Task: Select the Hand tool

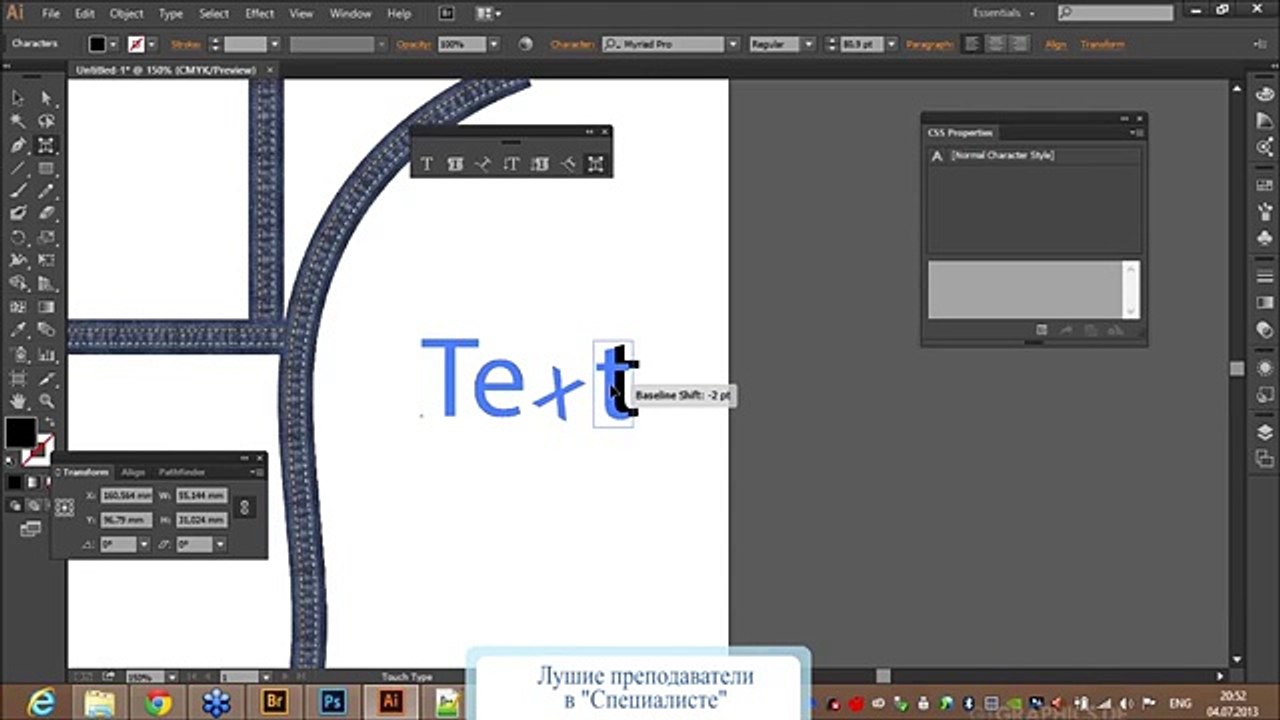Action: click(18, 401)
